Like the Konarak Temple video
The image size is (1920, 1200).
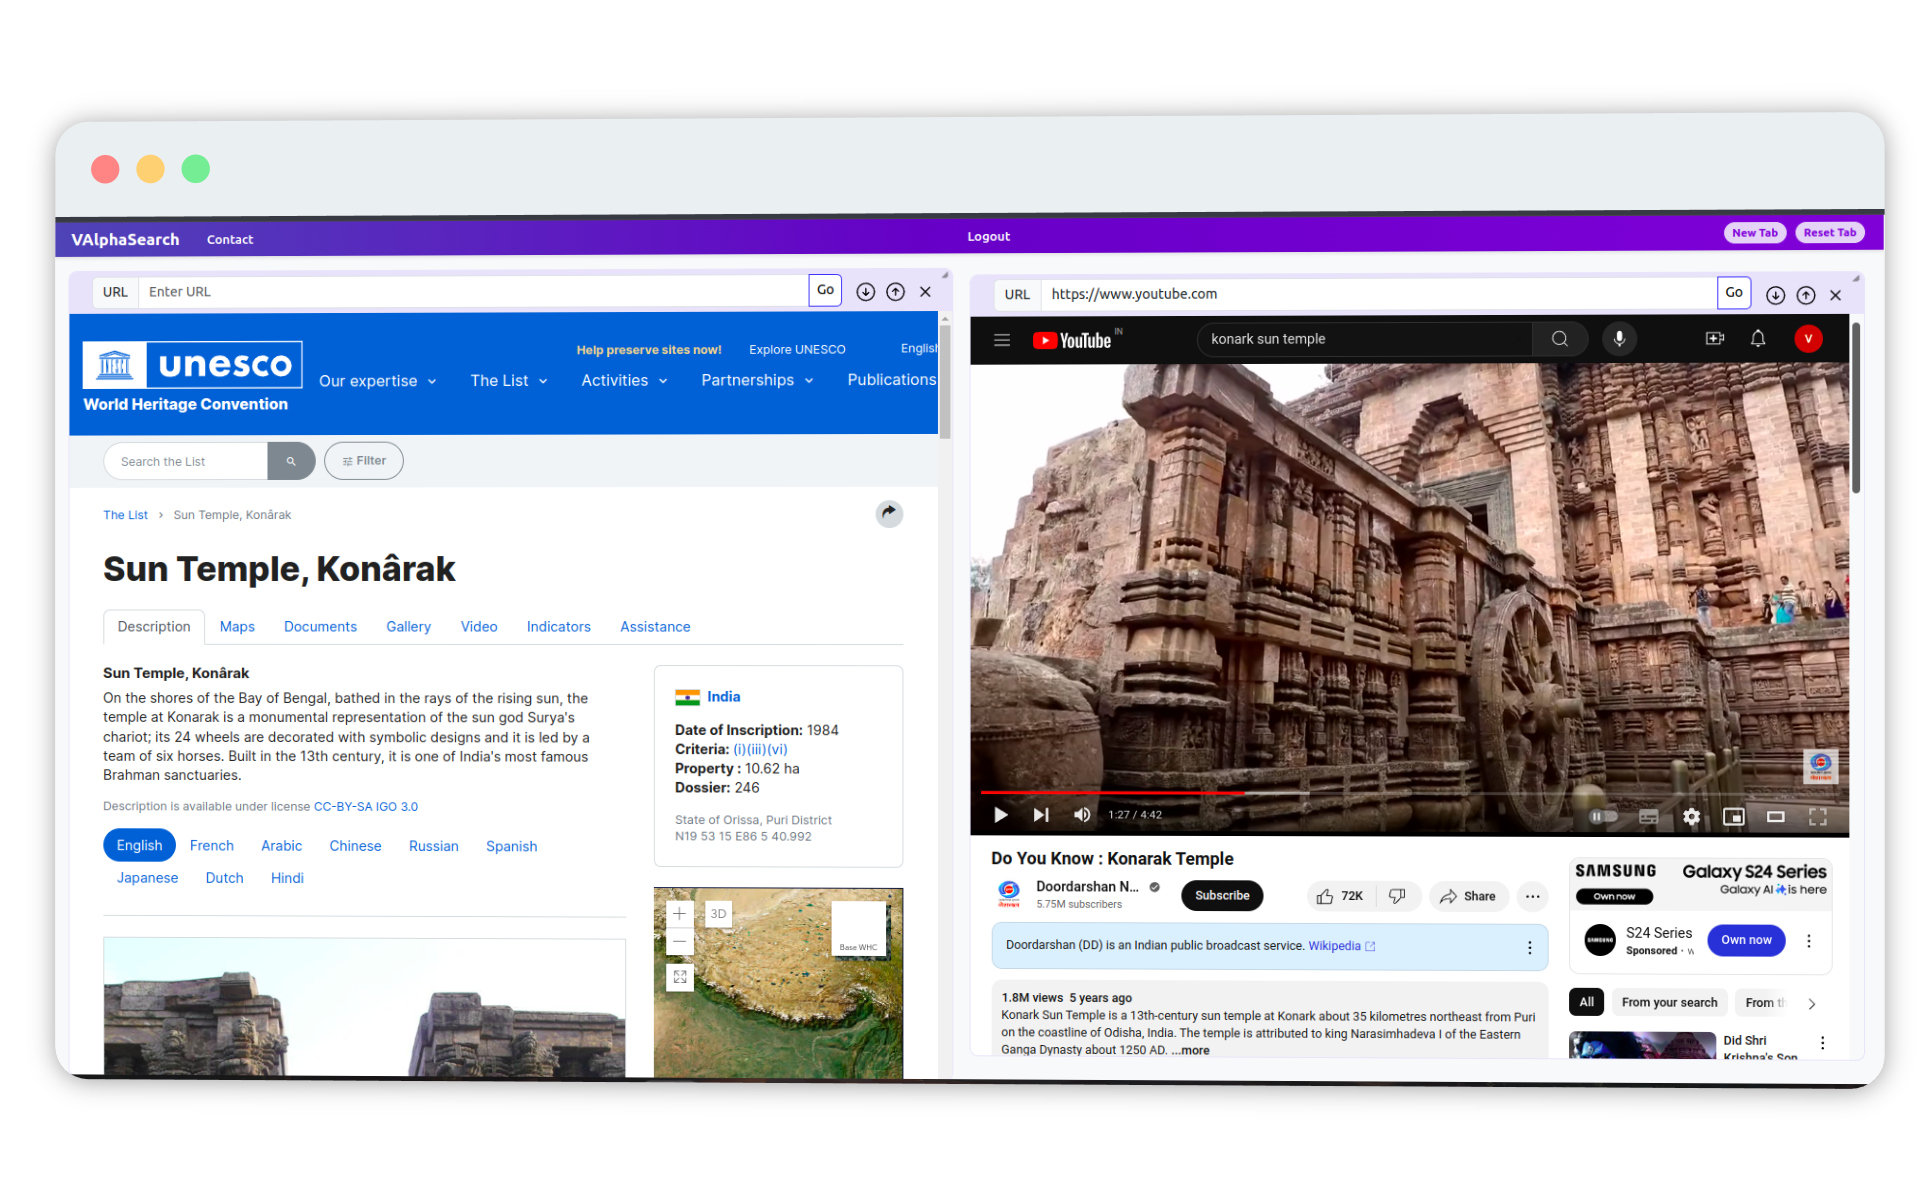pos(1340,896)
